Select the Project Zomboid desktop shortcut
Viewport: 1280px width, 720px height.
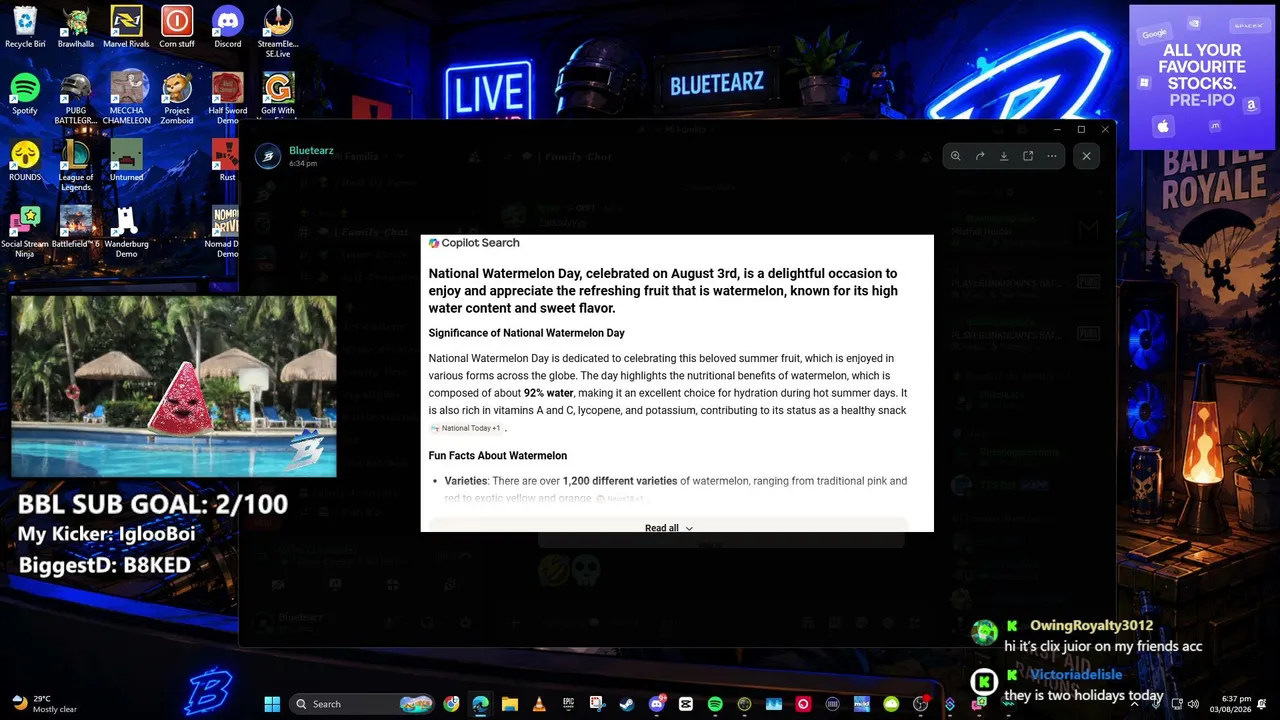coord(177,99)
